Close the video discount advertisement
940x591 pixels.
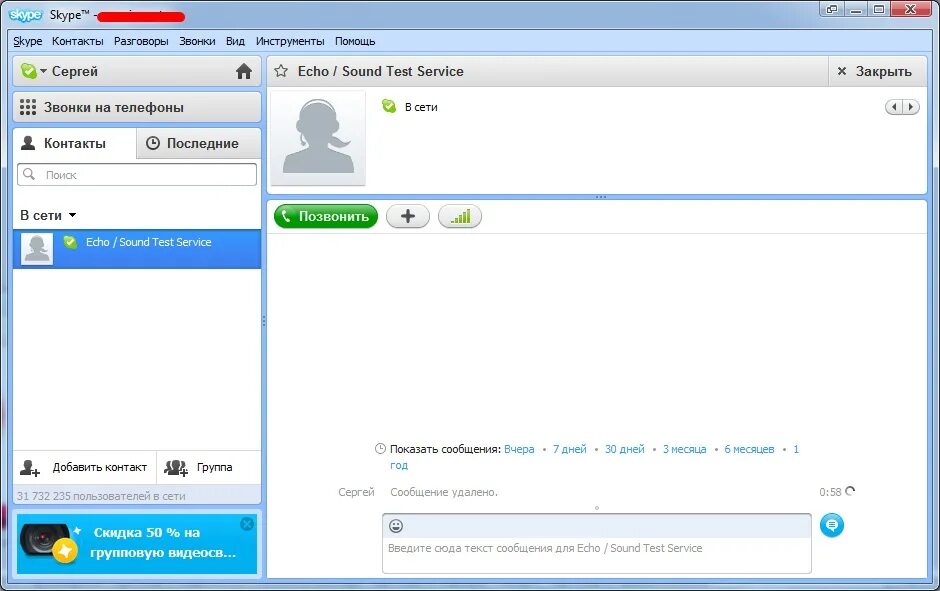(x=246, y=524)
